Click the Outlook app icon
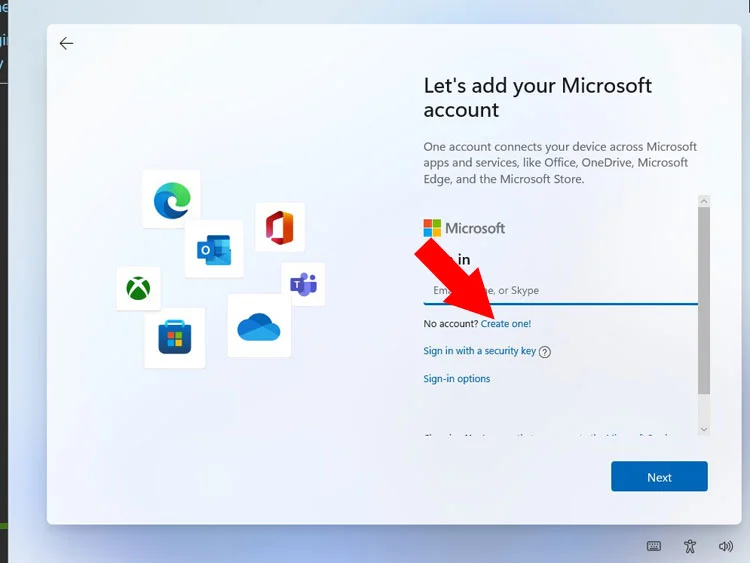Image resolution: width=750 pixels, height=563 pixels. pyautogui.click(x=214, y=249)
